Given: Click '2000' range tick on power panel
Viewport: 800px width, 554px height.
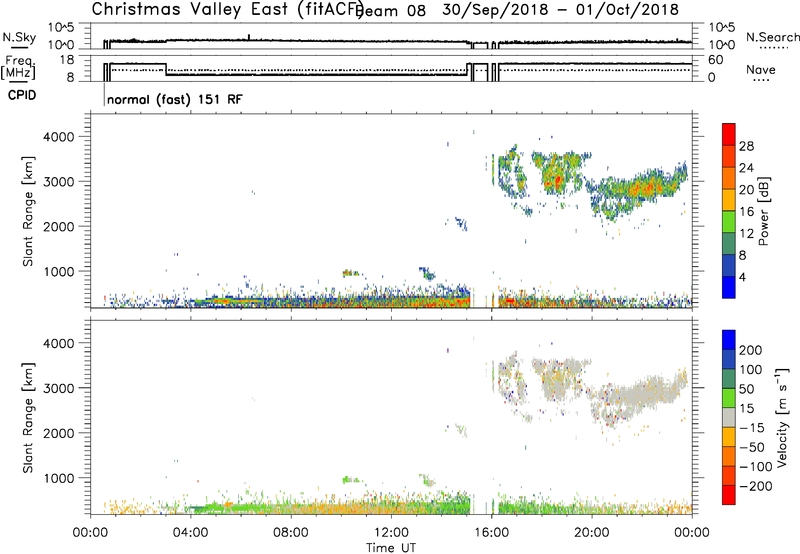Looking at the screenshot, I should point(58,226).
